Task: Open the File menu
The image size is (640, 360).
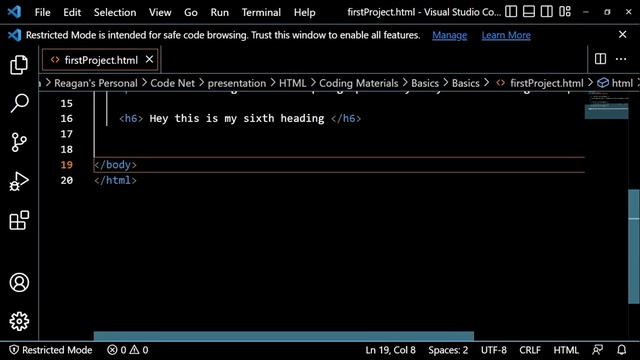Action: 42,12
